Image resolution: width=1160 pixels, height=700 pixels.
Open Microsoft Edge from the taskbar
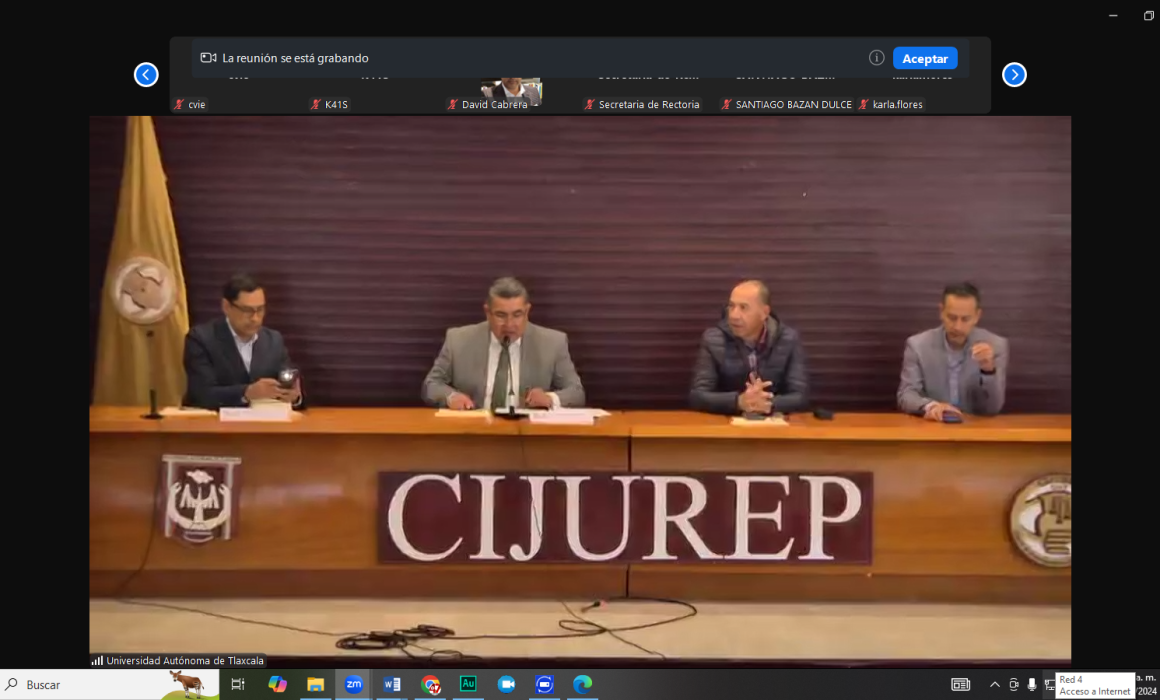coord(583,684)
